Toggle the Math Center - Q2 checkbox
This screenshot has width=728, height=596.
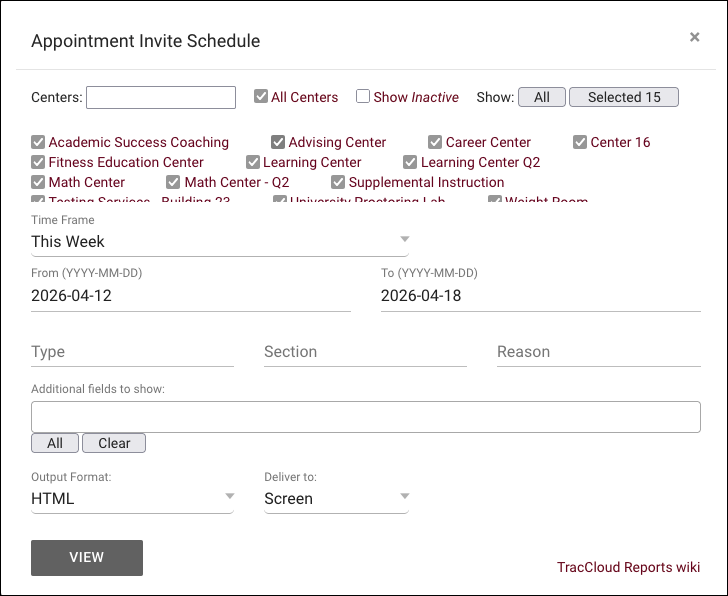click(x=174, y=182)
